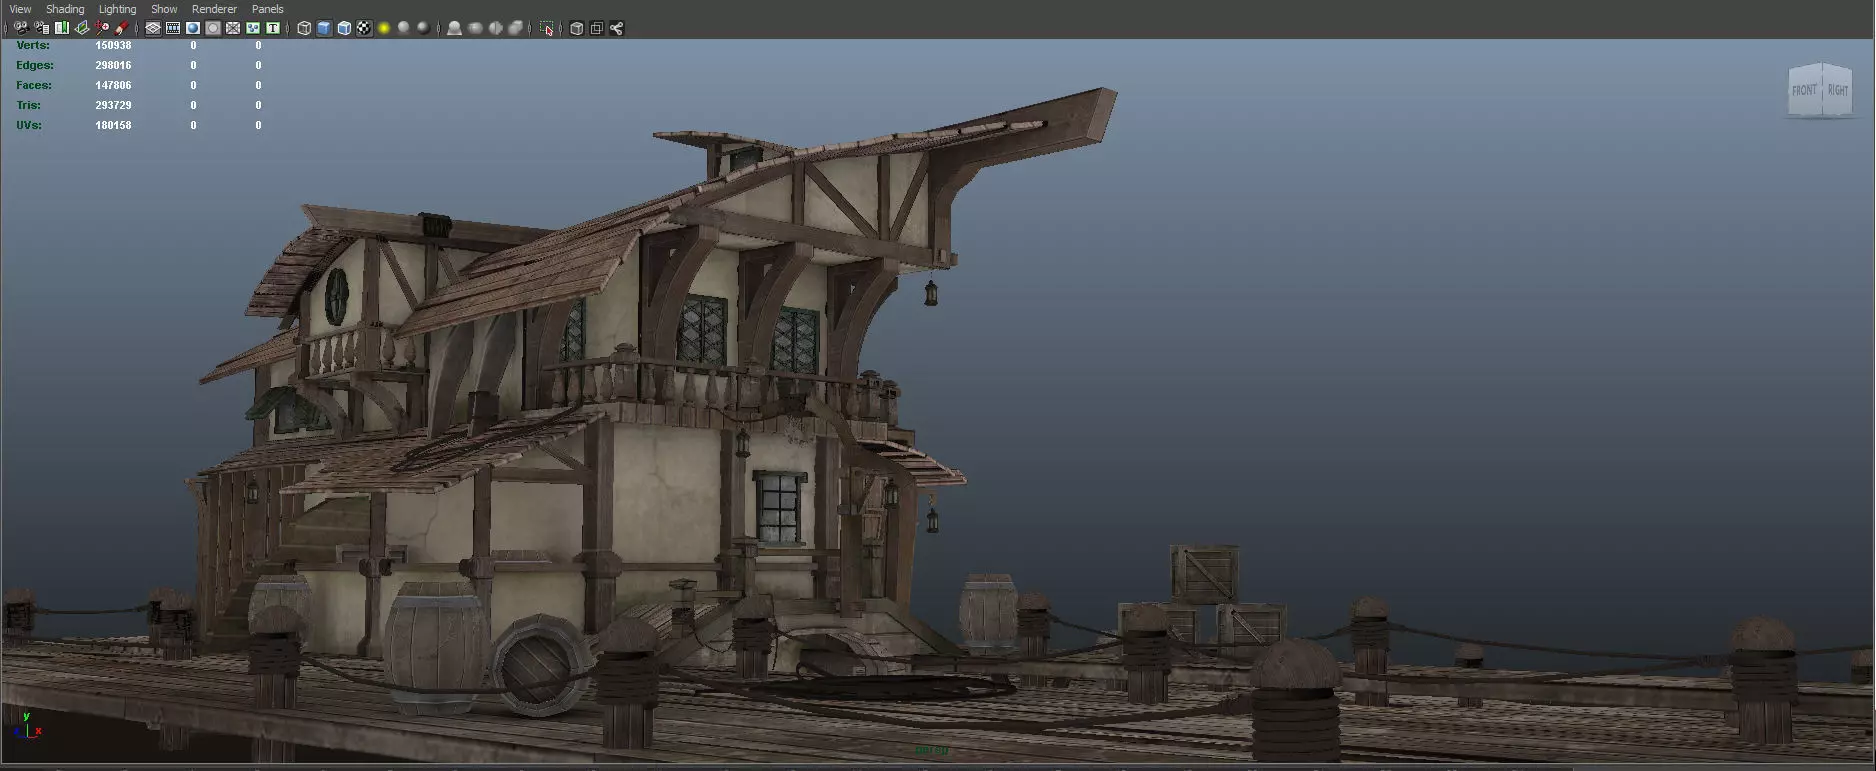
Task: Open the camera Bookmarks icon
Action: 61,28
